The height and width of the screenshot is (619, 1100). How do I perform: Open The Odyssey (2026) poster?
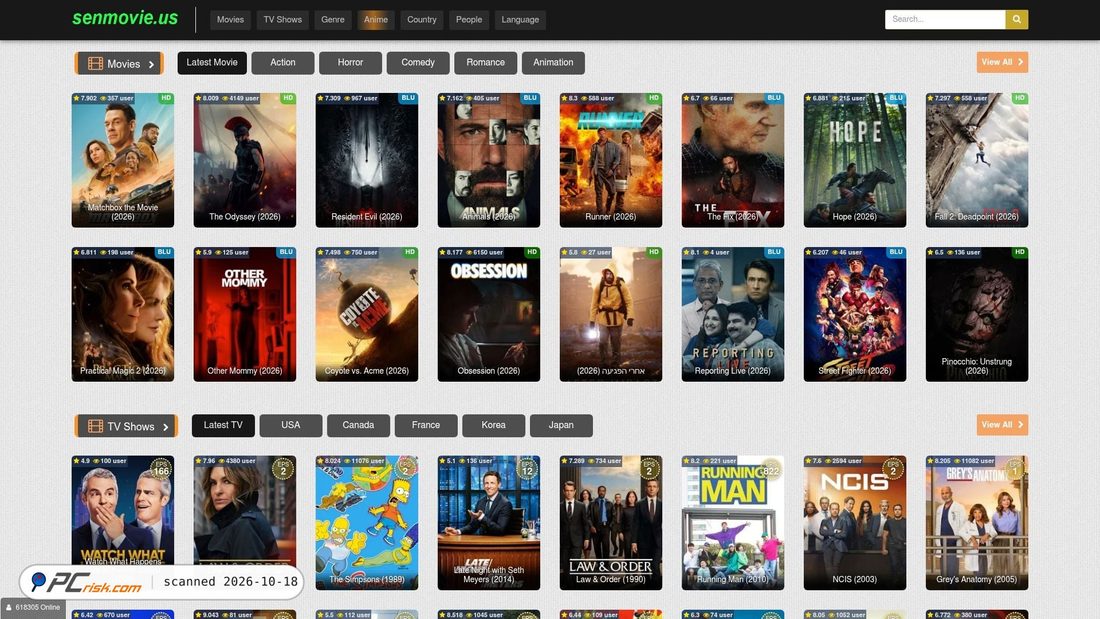pyautogui.click(x=245, y=160)
